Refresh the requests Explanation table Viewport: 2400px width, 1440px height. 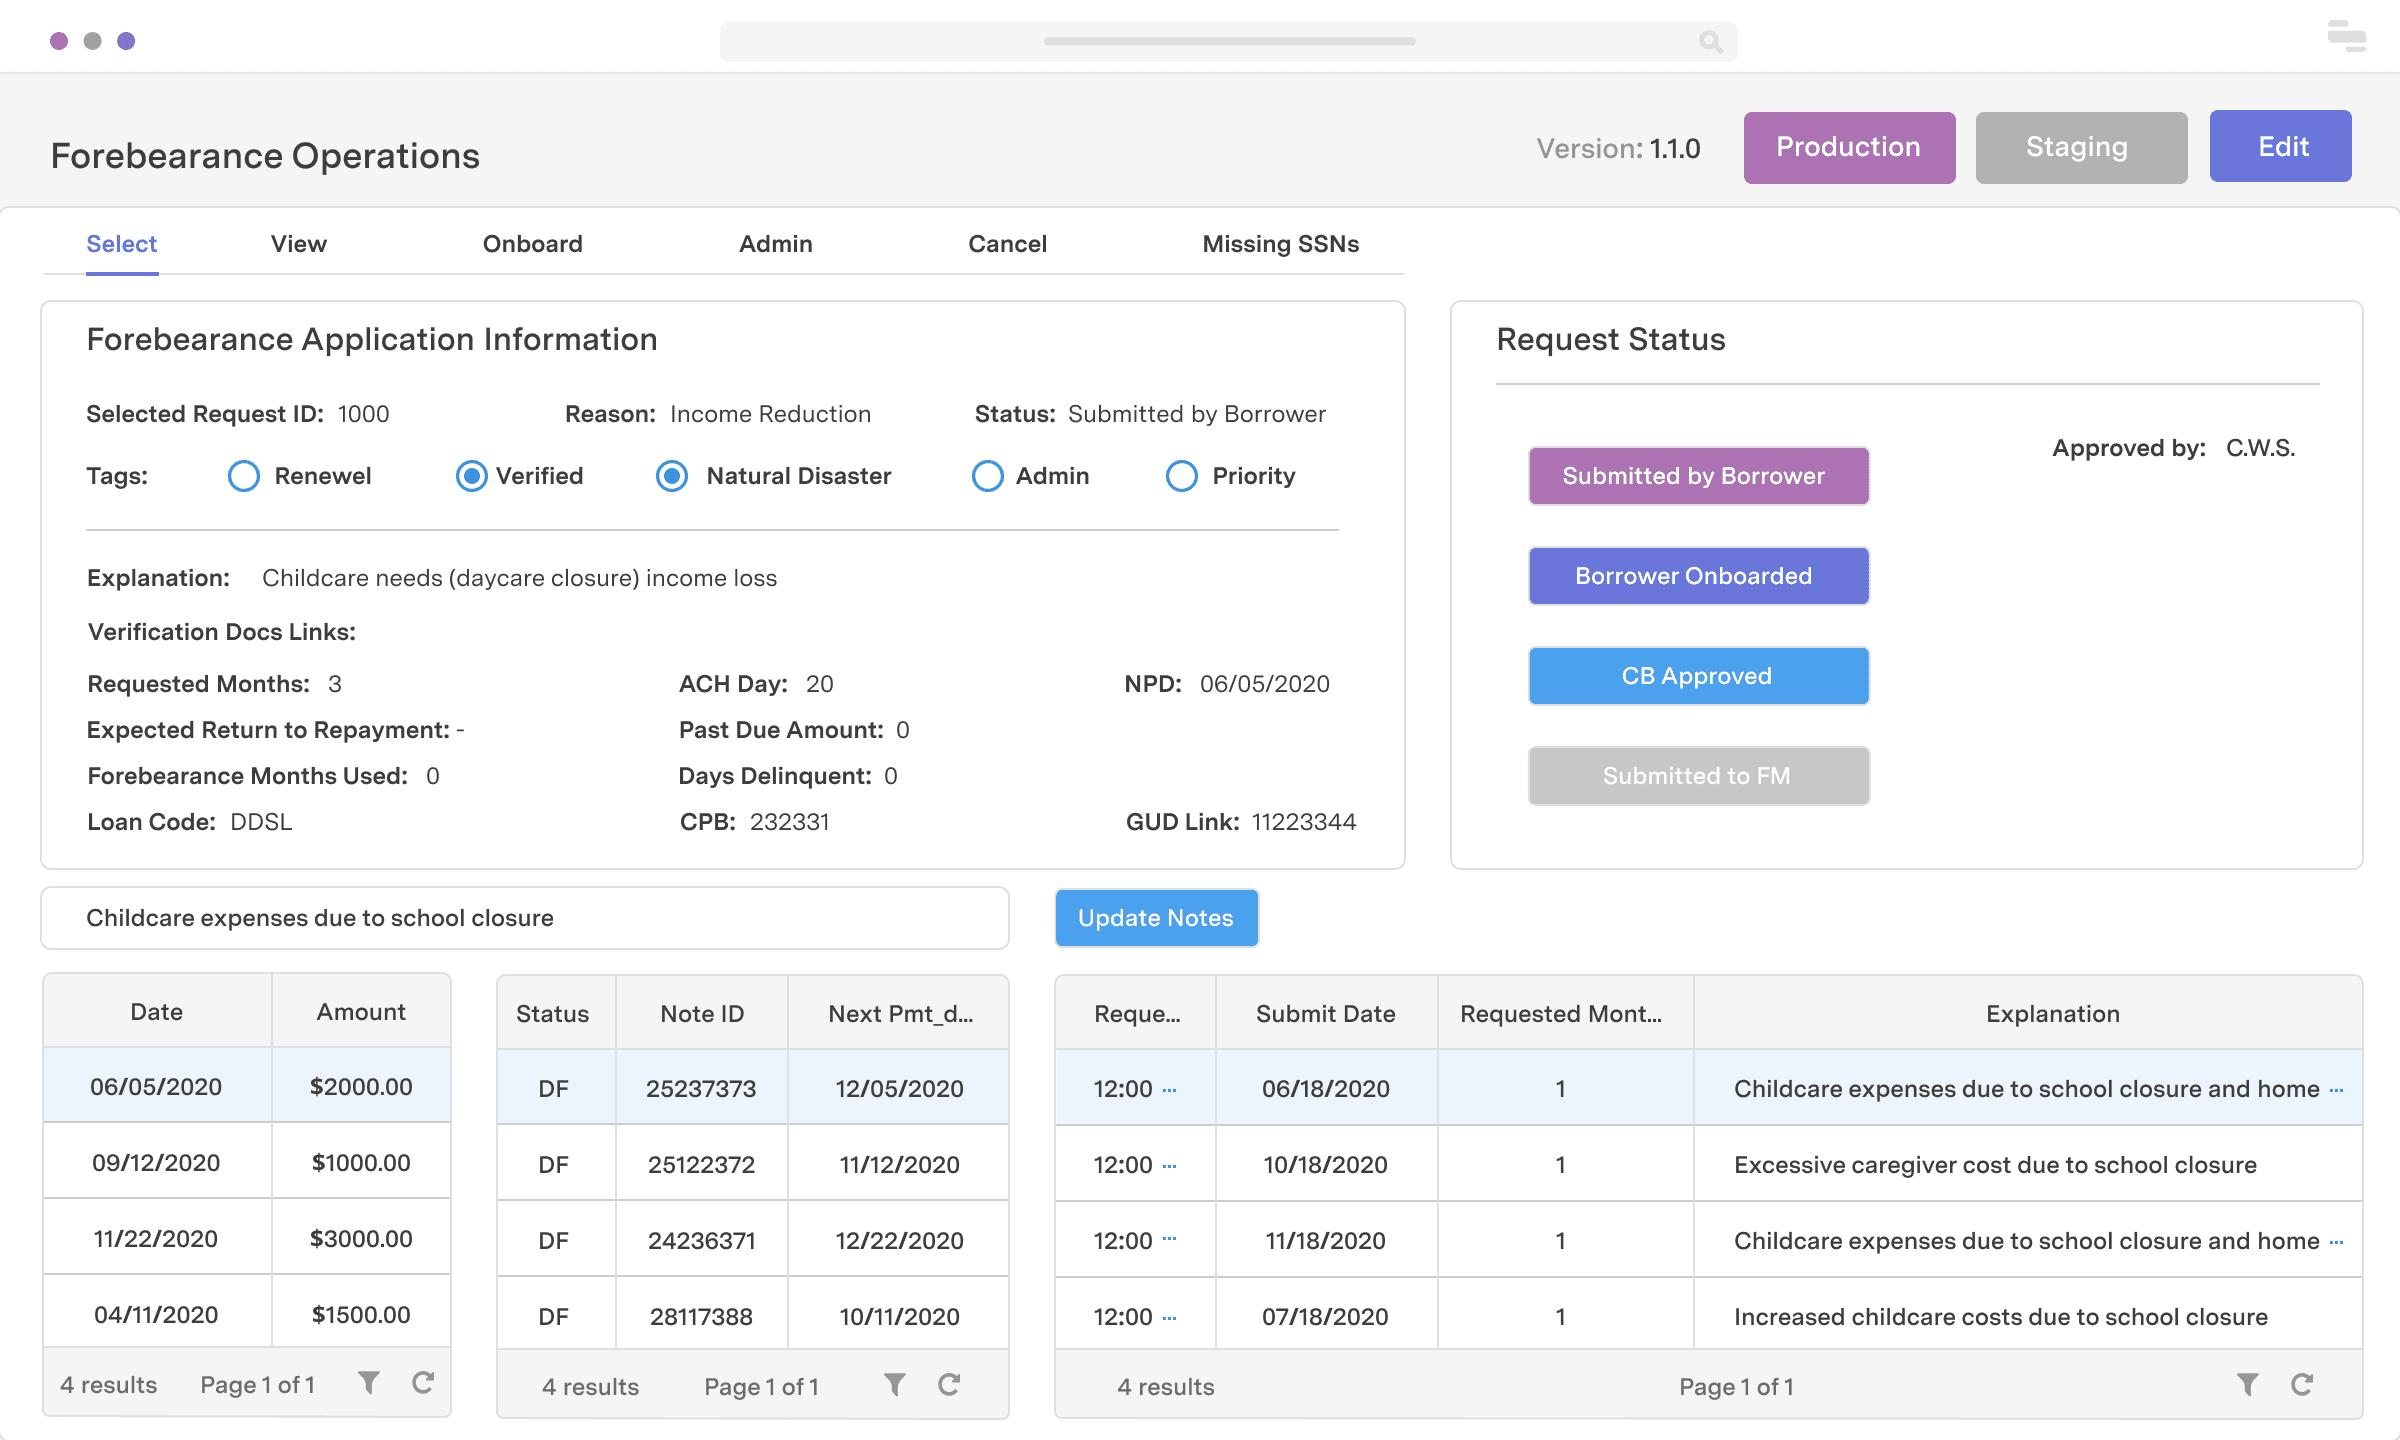(x=2302, y=1385)
